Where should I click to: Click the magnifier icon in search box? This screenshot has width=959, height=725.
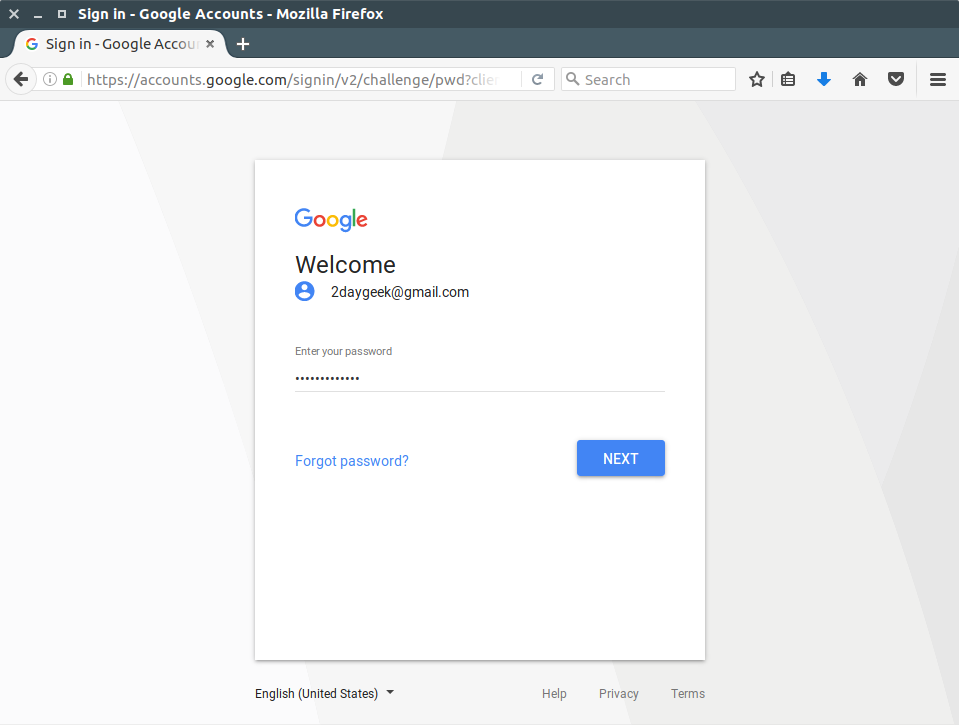(x=572, y=79)
